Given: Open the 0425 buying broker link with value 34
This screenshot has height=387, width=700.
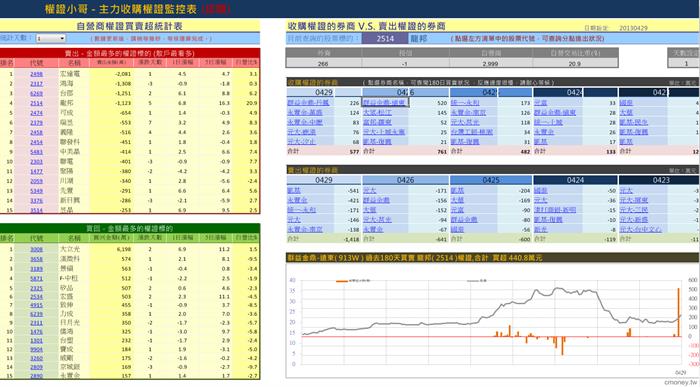Looking at the screenshot, I should [x=472, y=132].
